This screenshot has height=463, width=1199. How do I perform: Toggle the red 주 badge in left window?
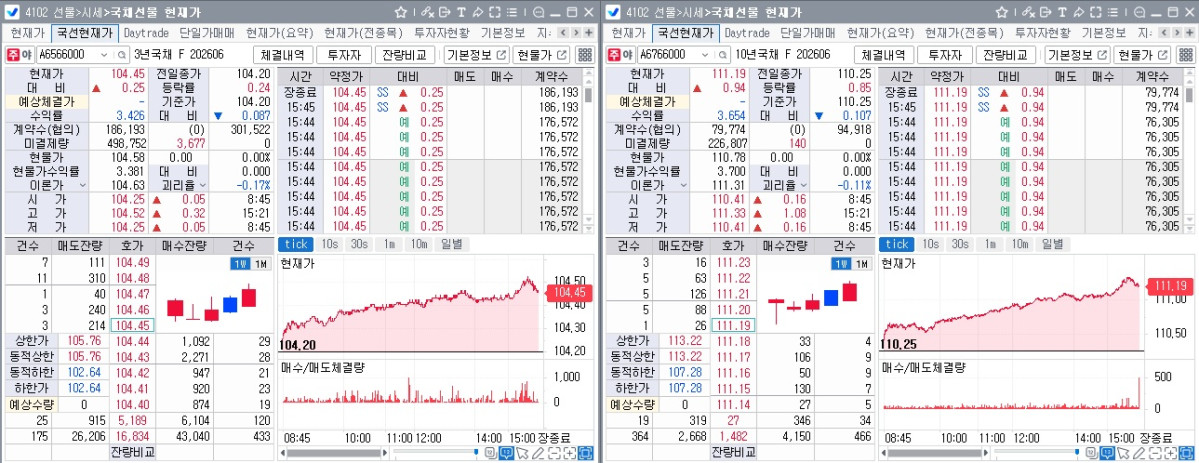(x=15, y=55)
